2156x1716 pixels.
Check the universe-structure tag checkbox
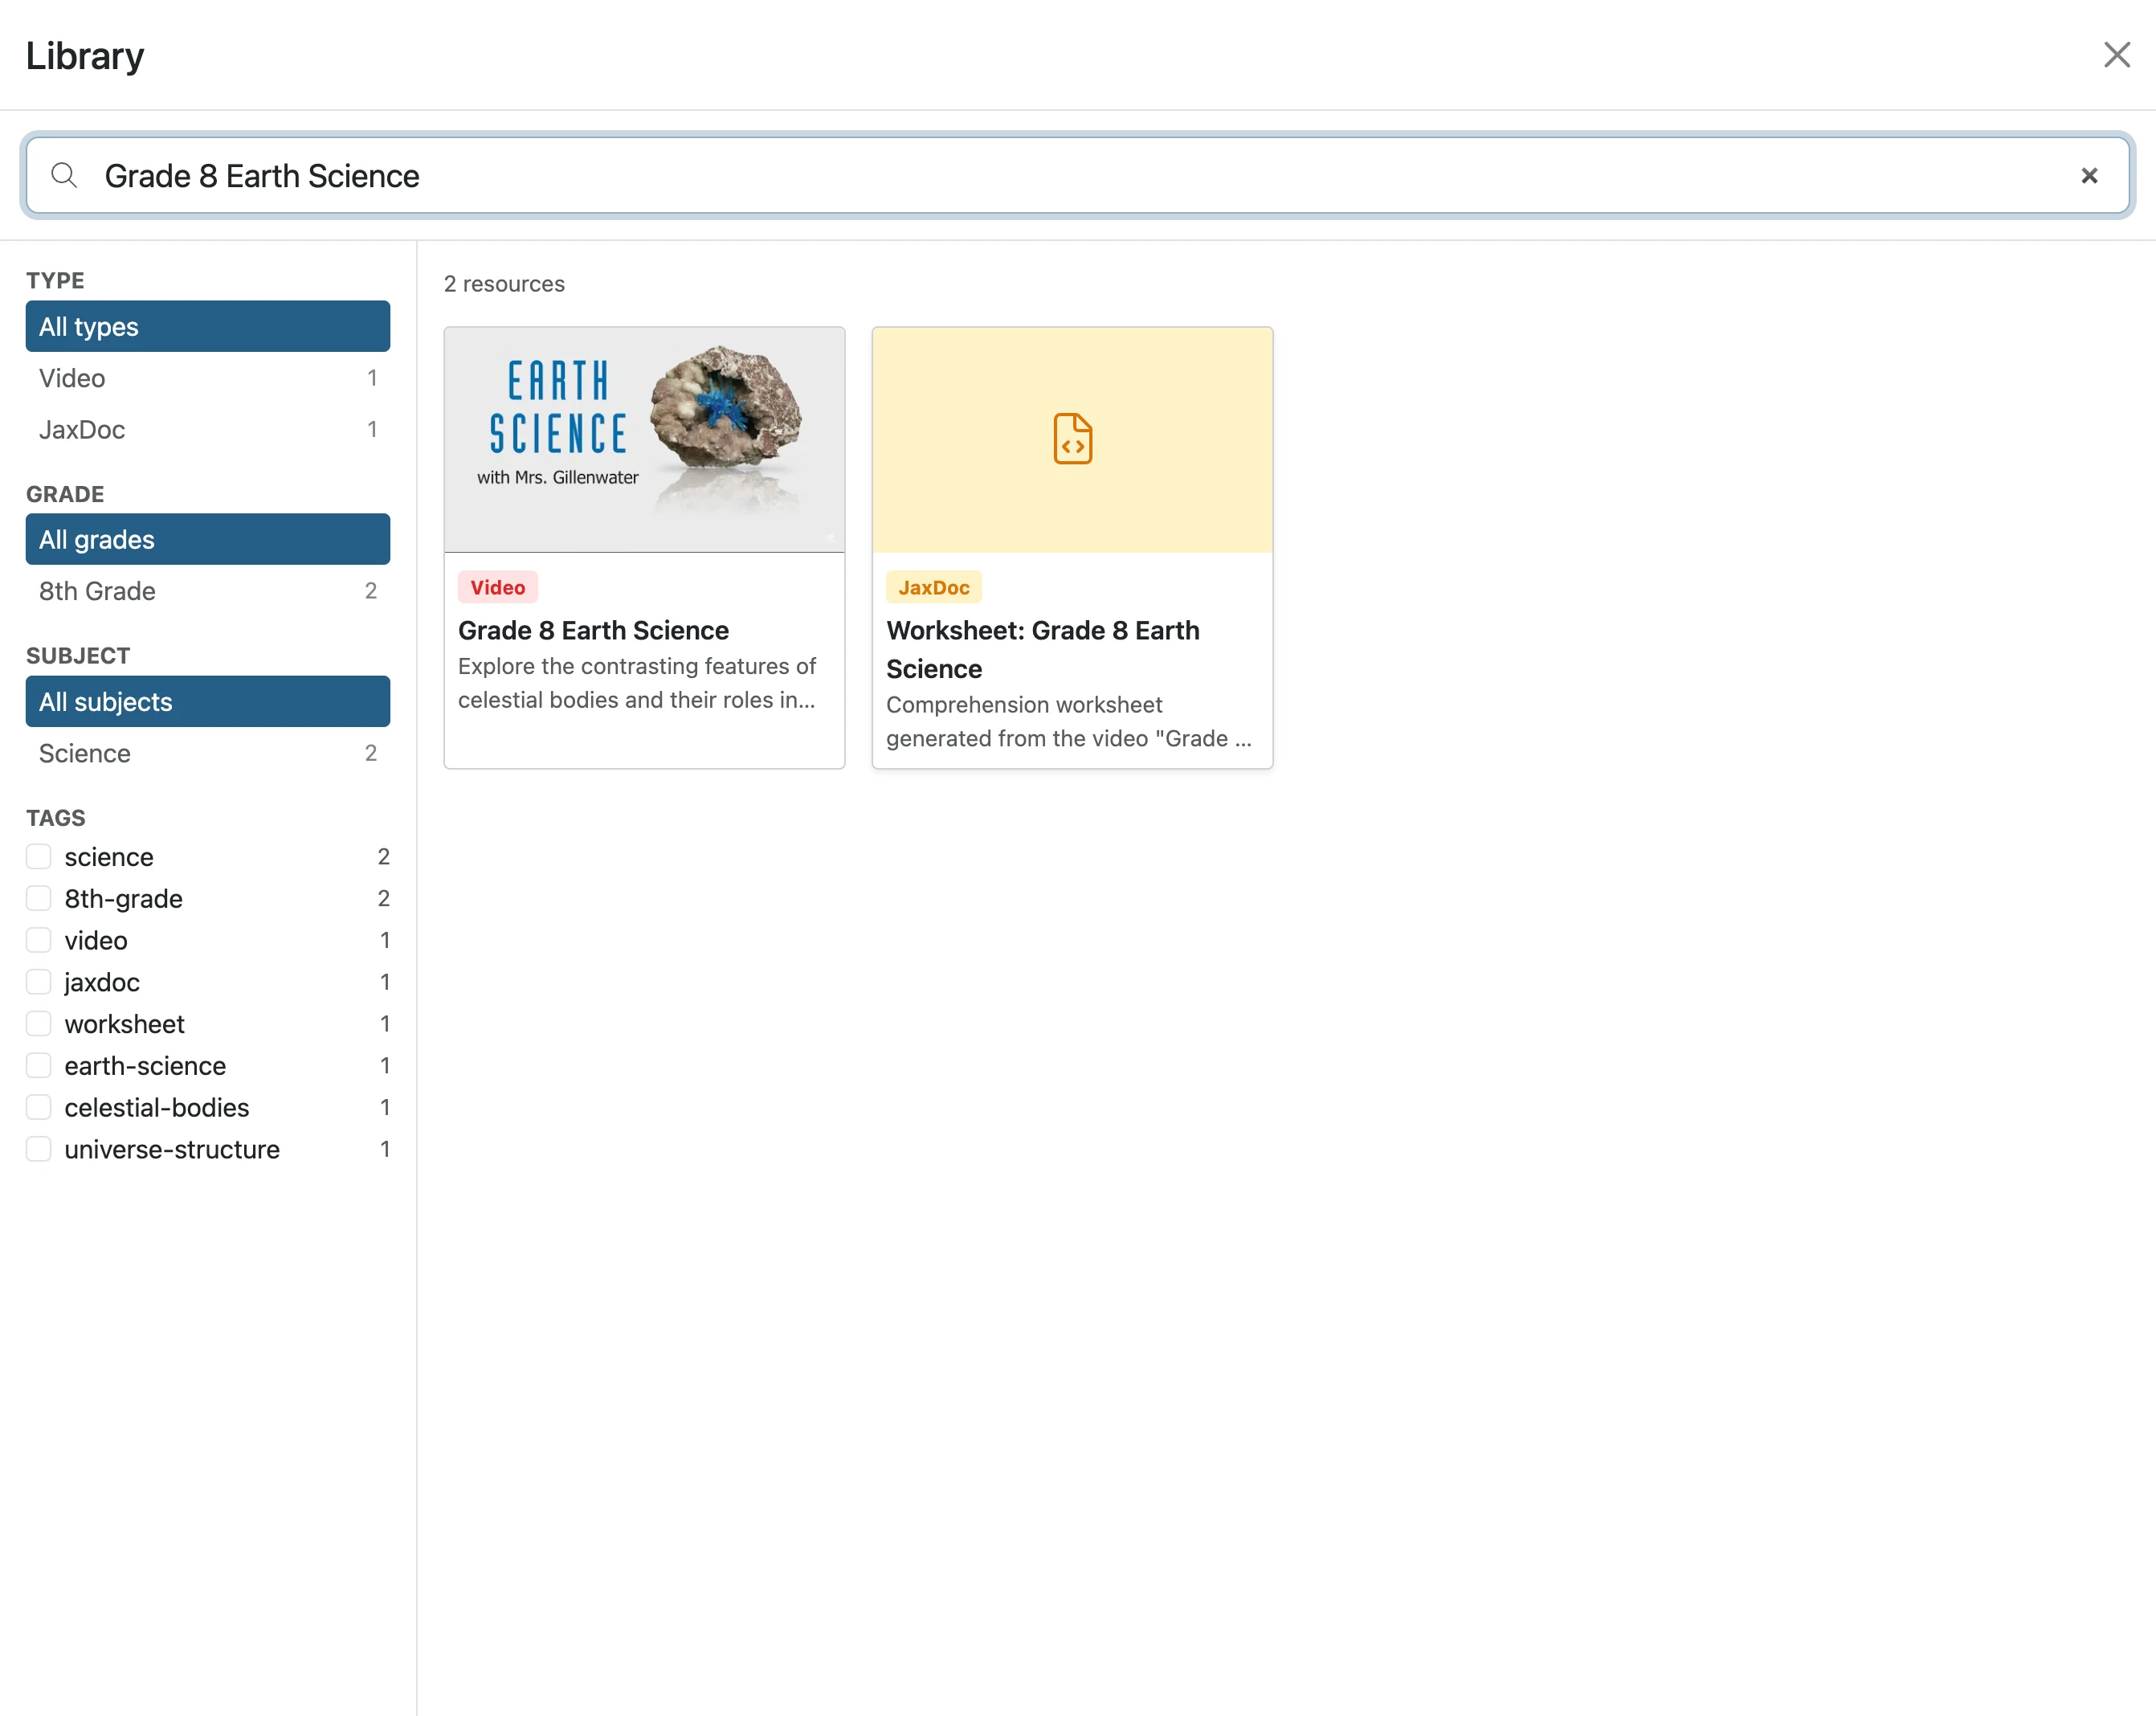[x=38, y=1149]
